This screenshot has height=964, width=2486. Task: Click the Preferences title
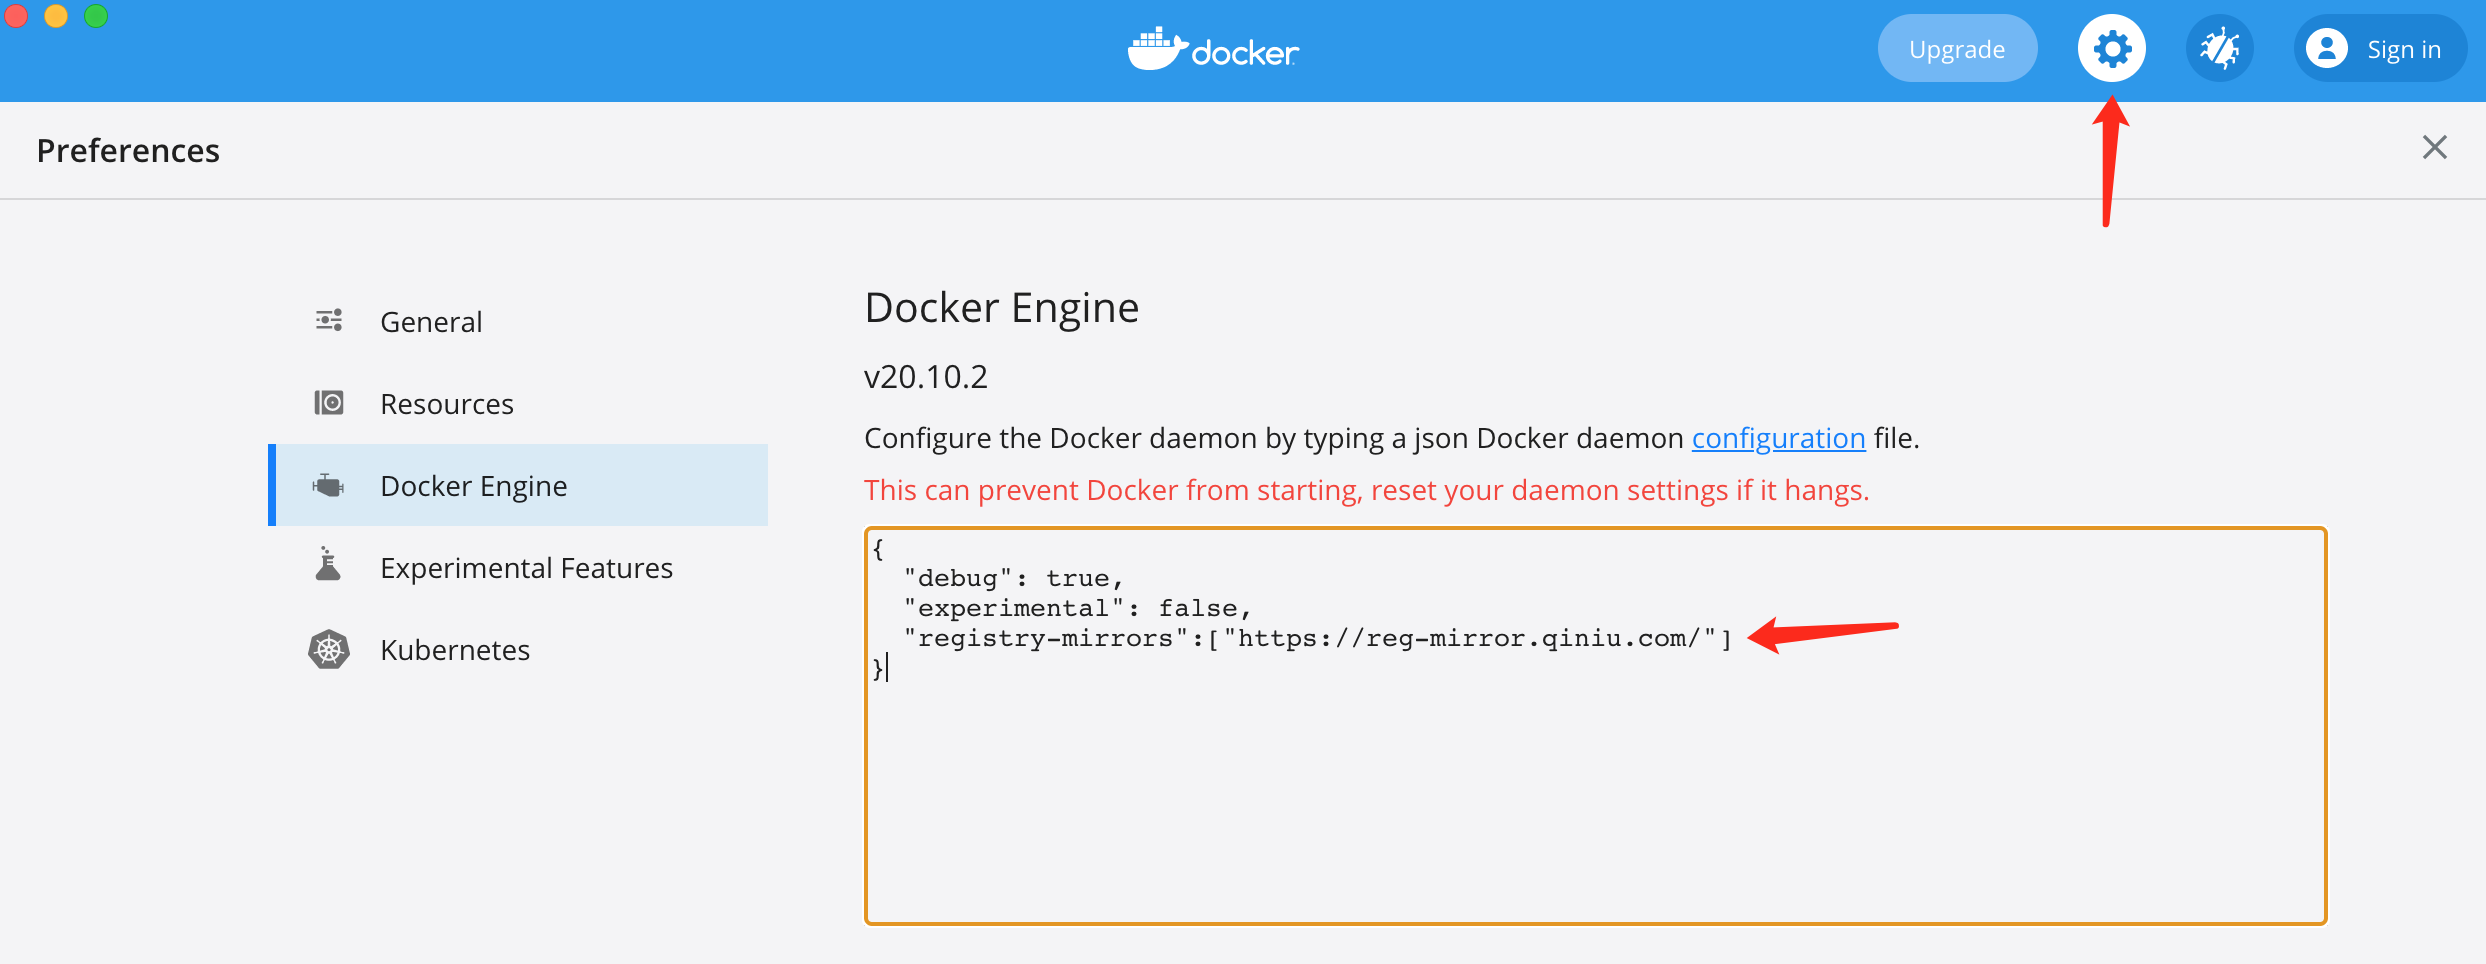(x=128, y=150)
